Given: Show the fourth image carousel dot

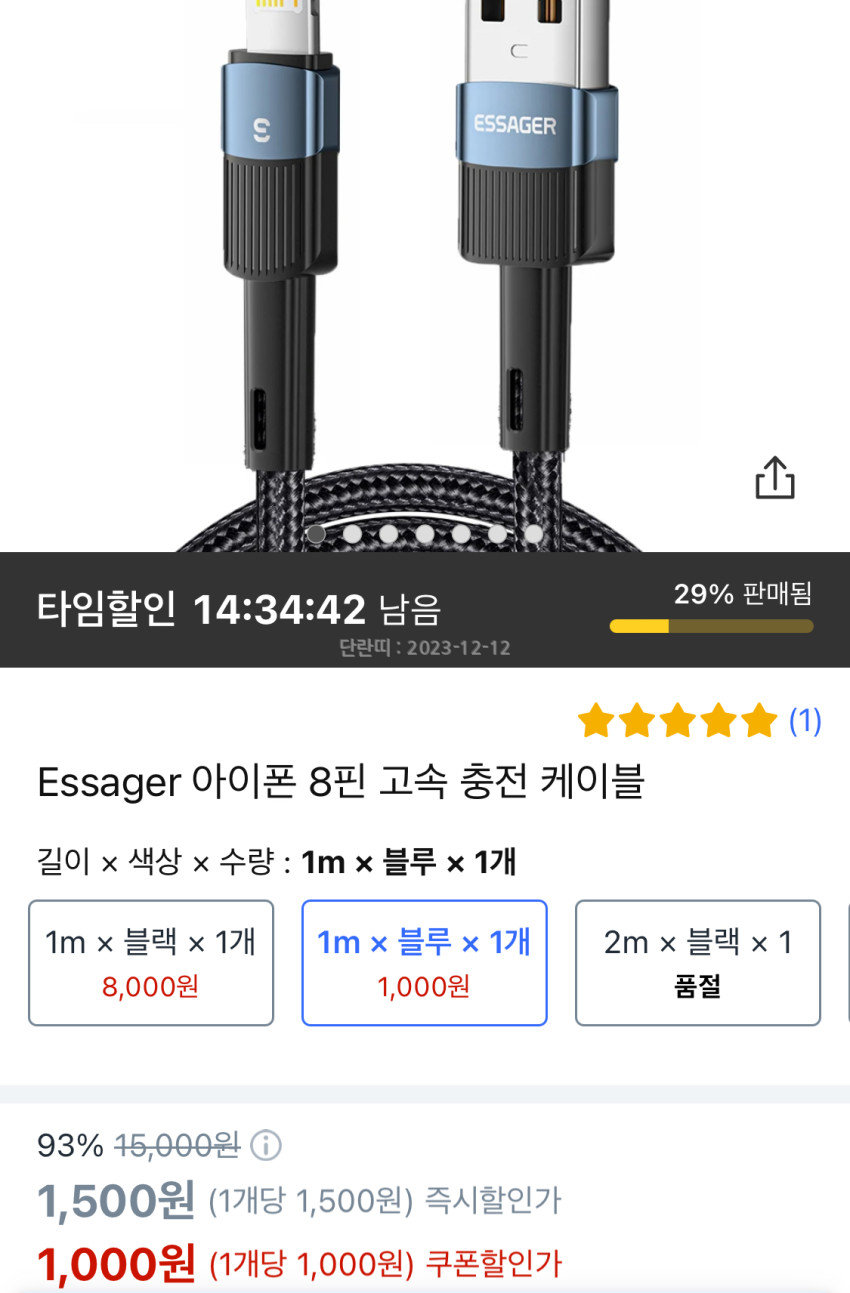Looking at the screenshot, I should tap(425, 534).
